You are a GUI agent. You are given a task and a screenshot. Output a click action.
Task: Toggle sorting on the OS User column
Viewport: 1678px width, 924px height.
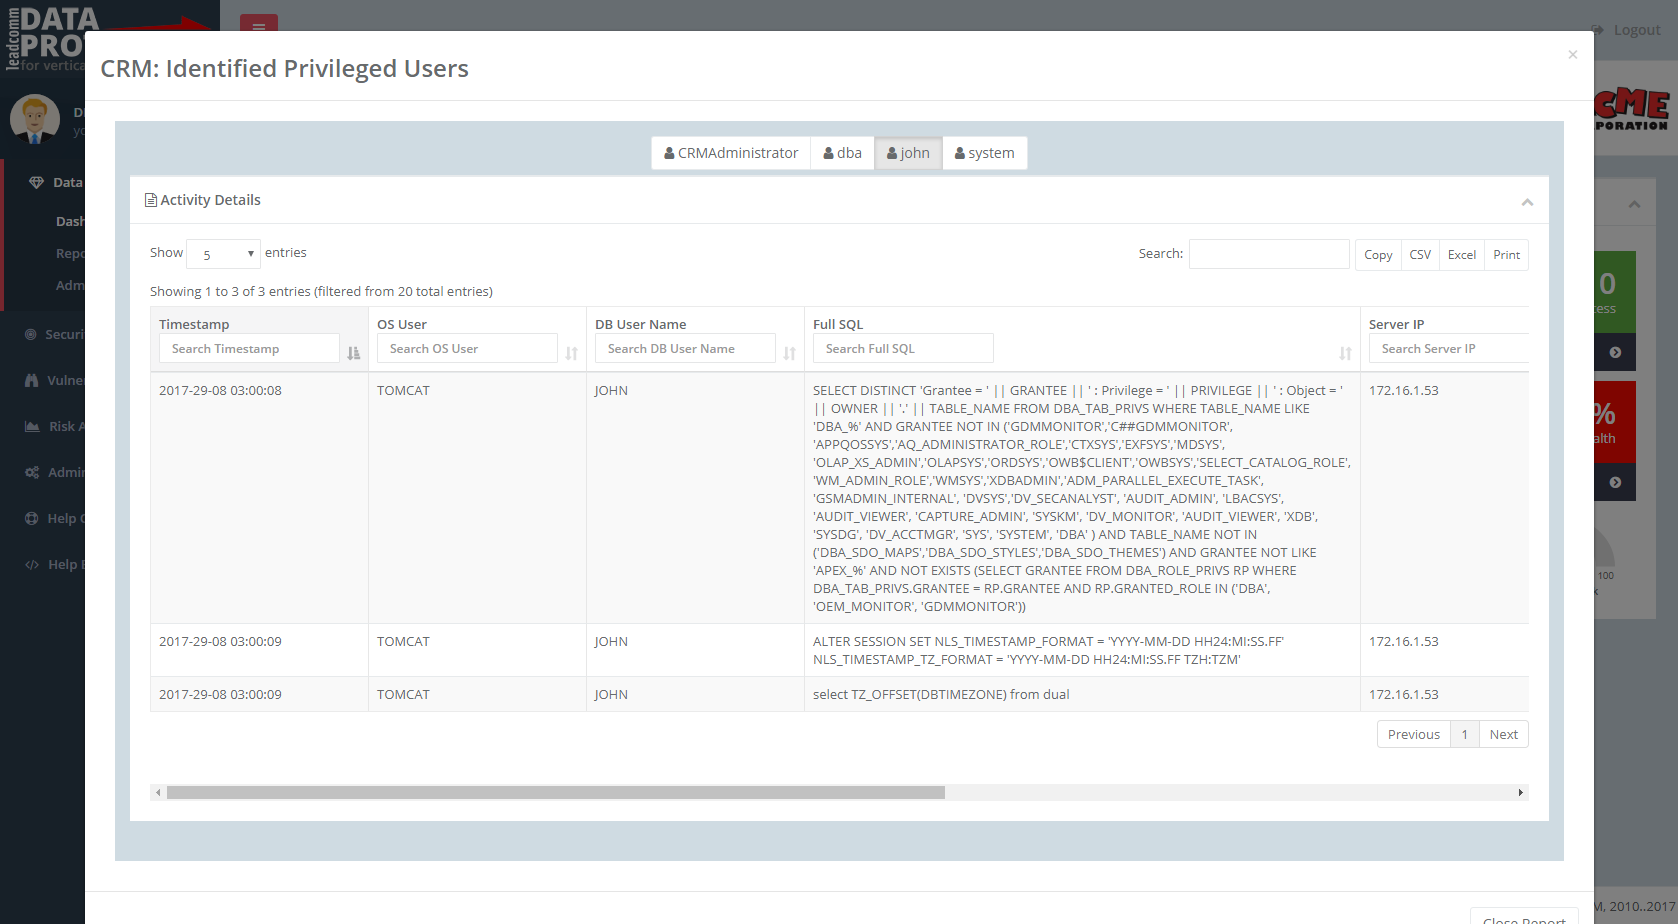(570, 353)
